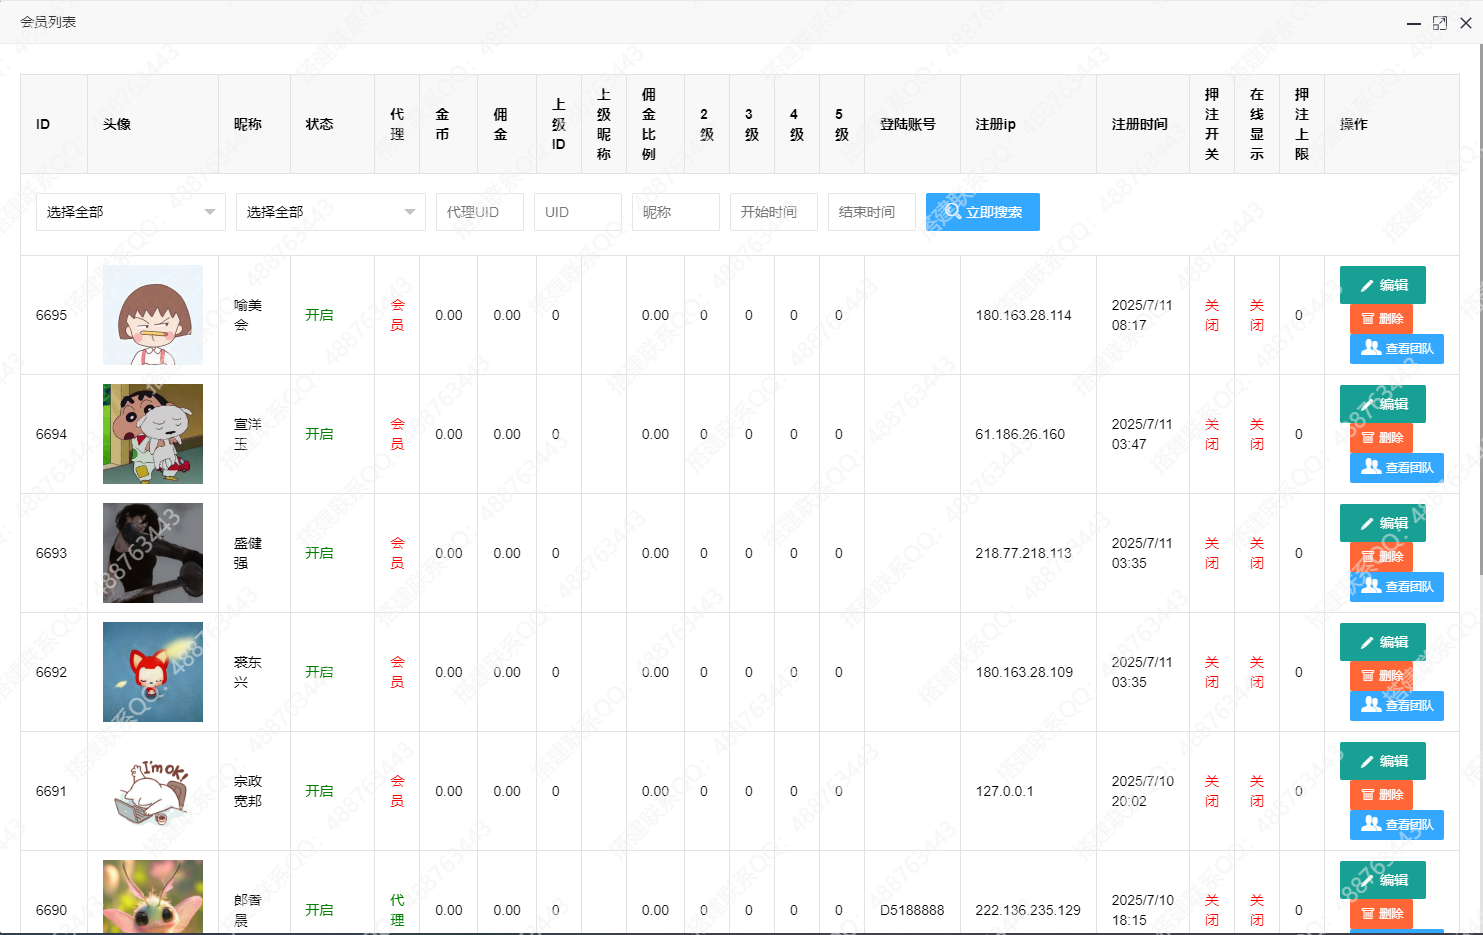Toggle online display for member 6694
Screen dimensions: 1483x935
[x=1256, y=434]
